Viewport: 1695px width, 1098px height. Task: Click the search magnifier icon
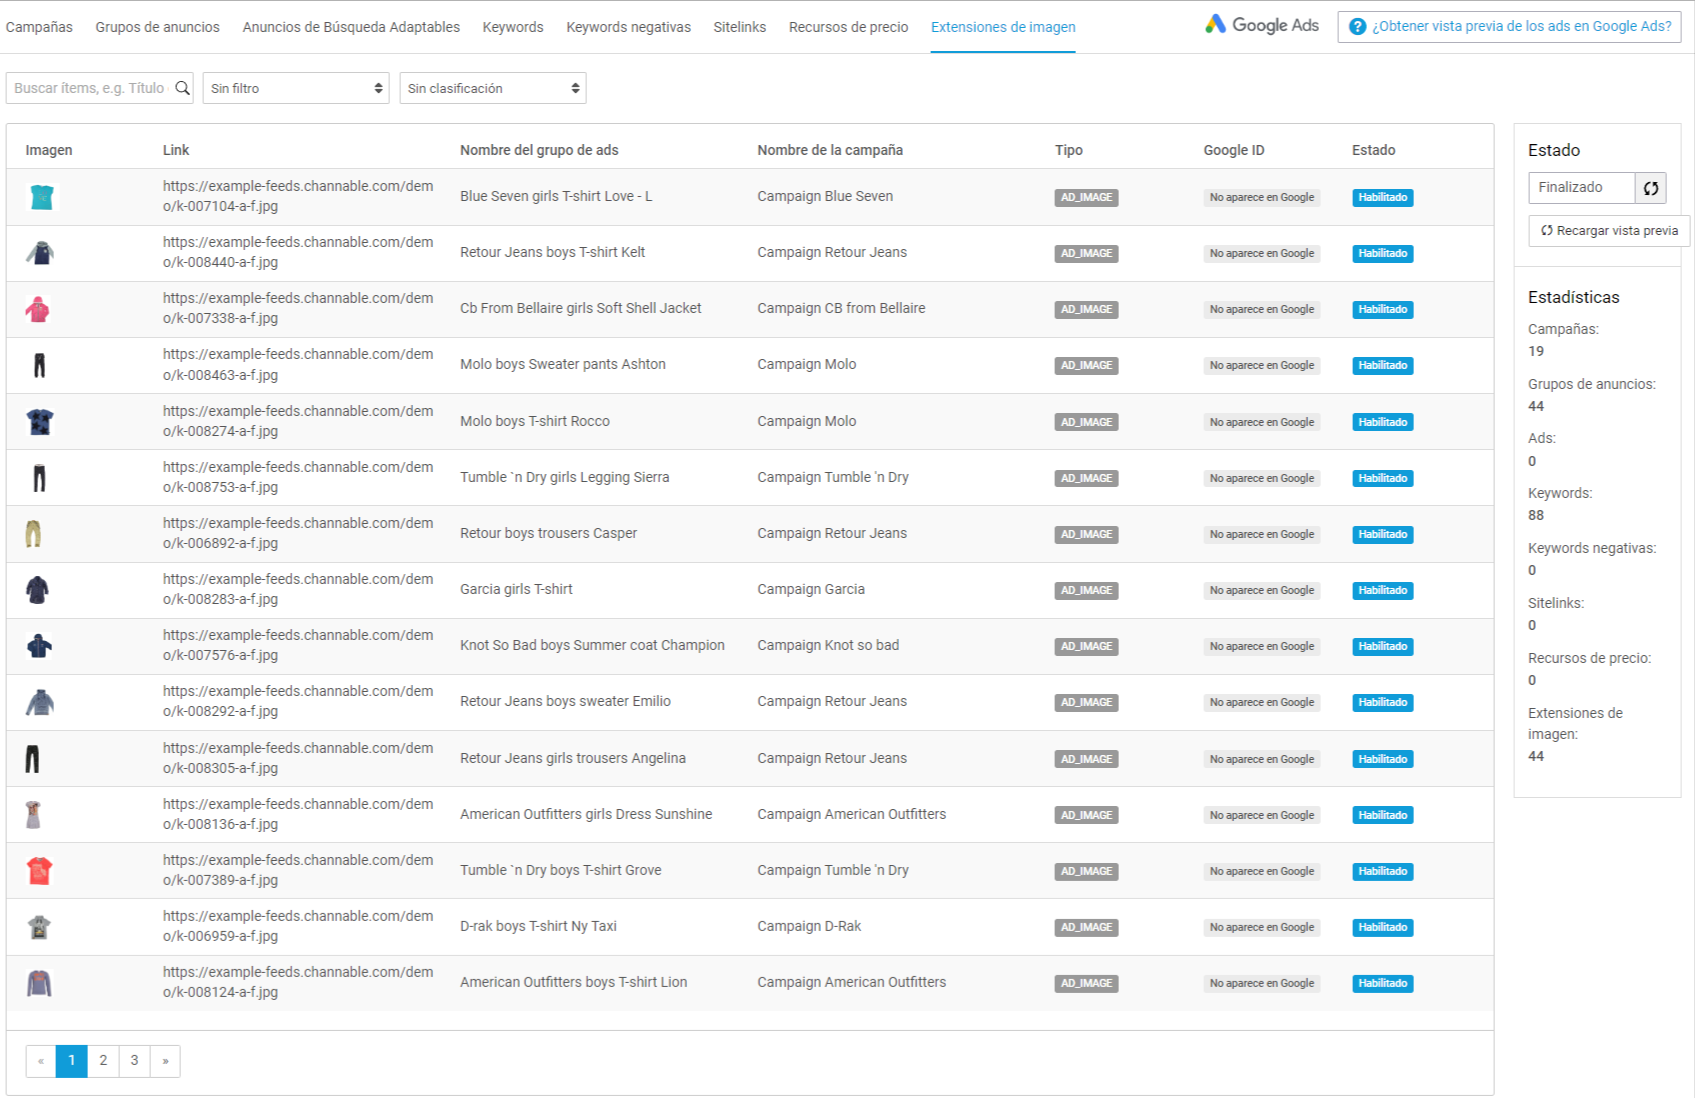point(182,88)
